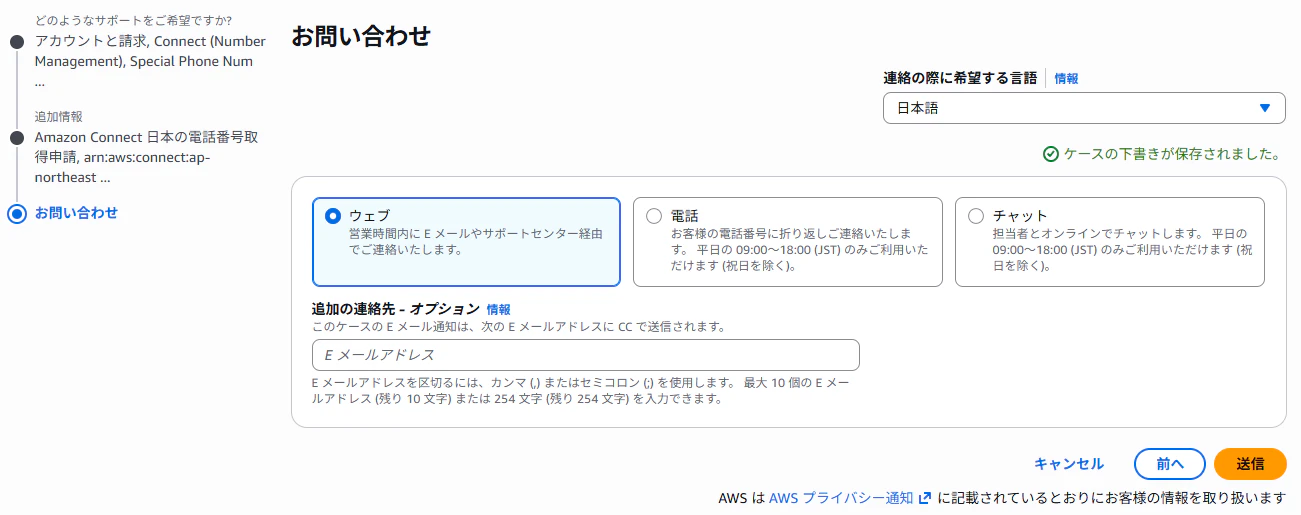Screen dimensions: 1301x515
Task: Go to the お問い合わせ step in the sidebar
Action: [76, 213]
